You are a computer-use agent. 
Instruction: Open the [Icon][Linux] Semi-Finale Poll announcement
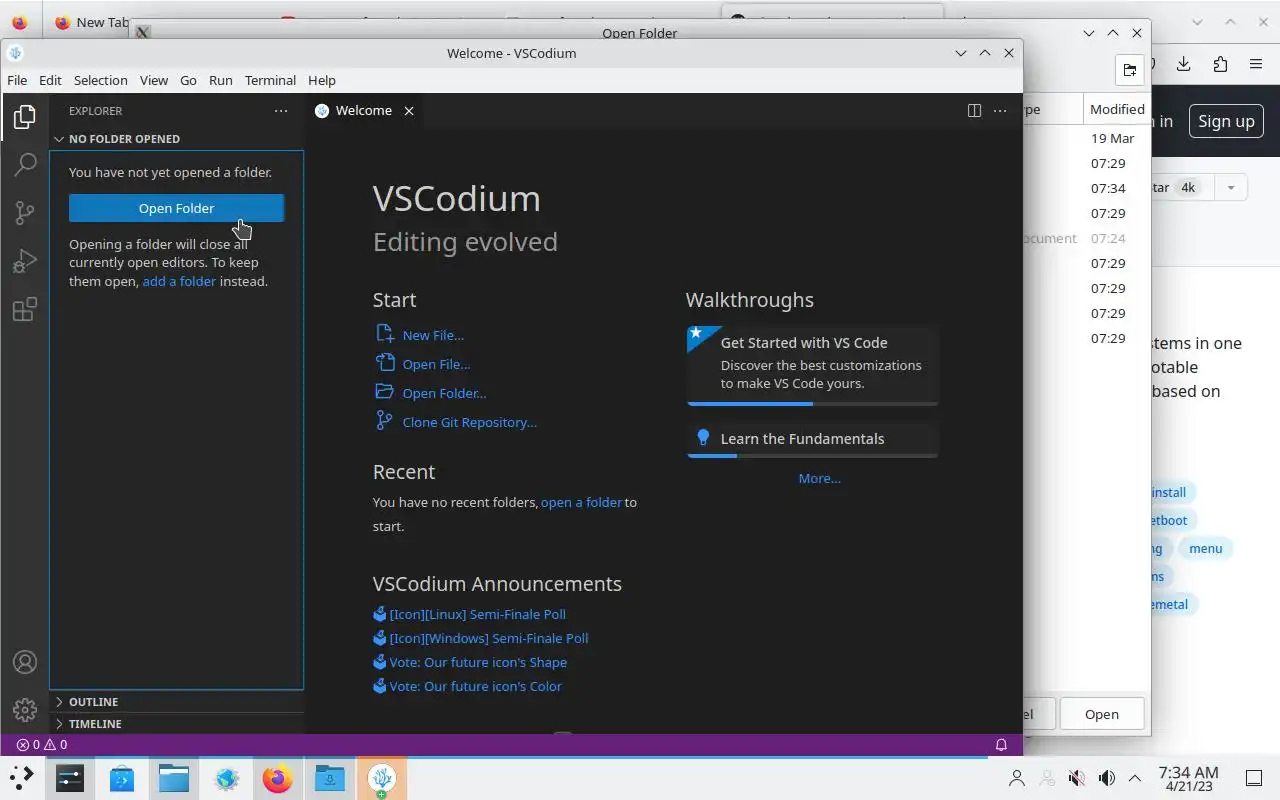pos(477,614)
